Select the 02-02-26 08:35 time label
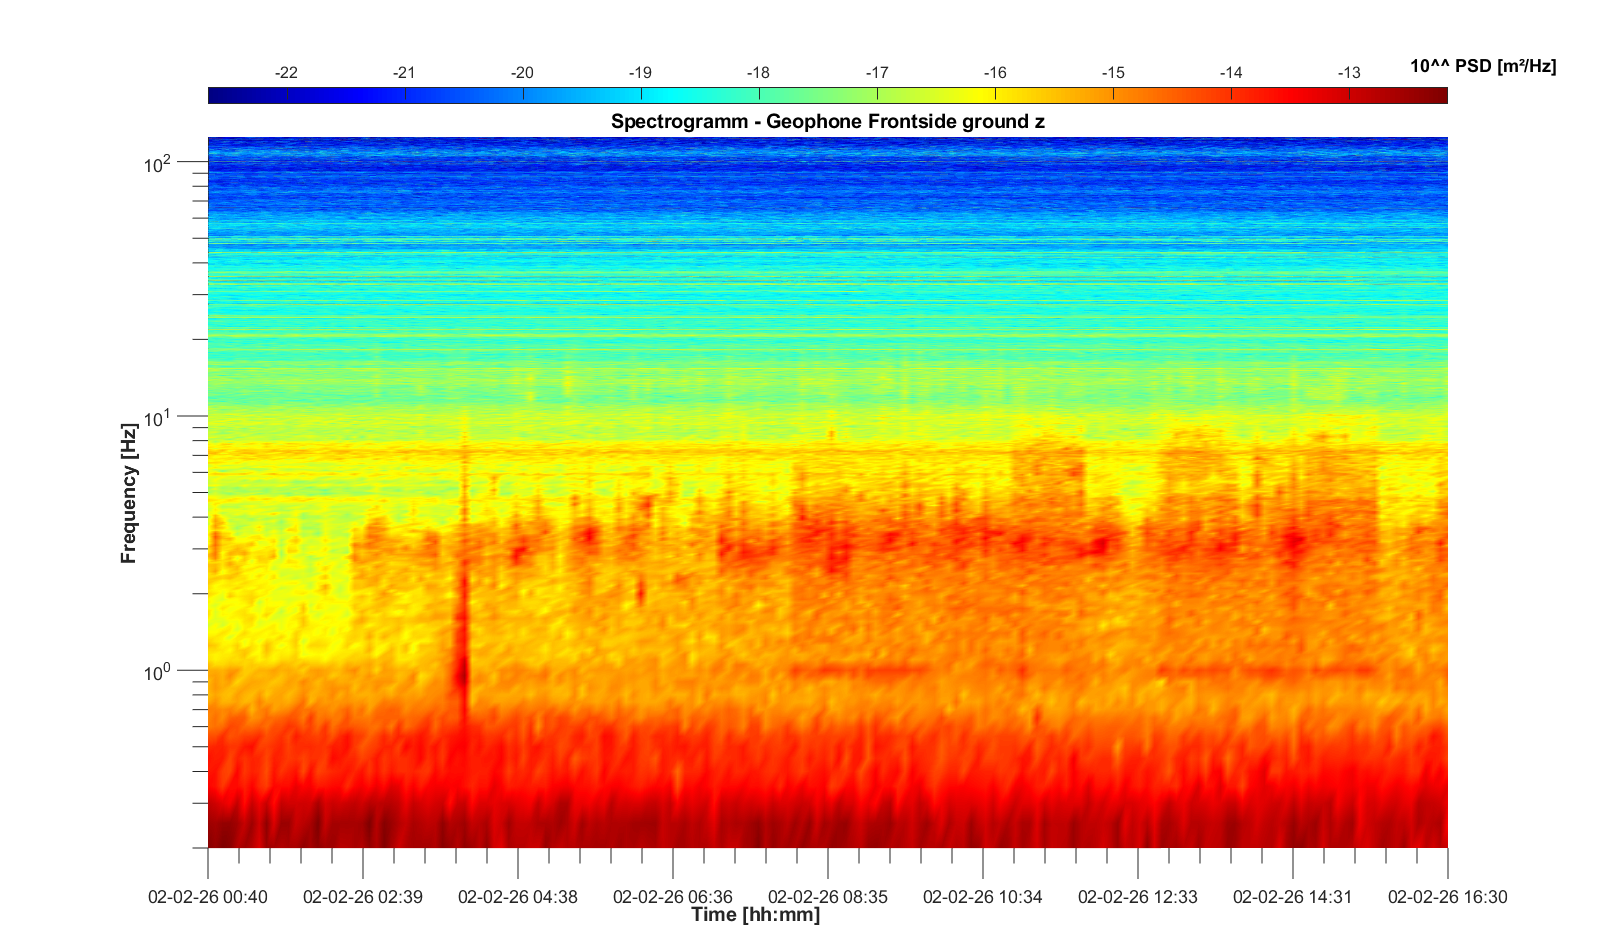1600x944 pixels. click(828, 897)
